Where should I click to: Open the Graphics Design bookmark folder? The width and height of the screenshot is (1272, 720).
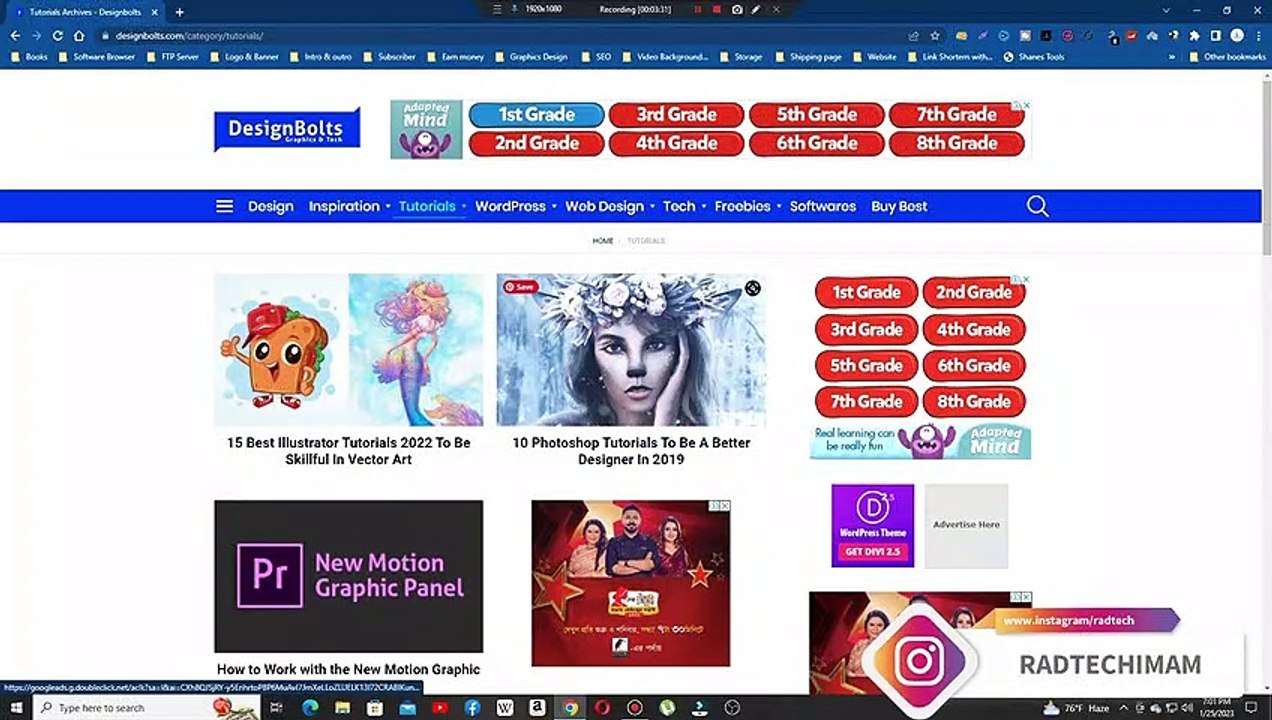coord(531,57)
